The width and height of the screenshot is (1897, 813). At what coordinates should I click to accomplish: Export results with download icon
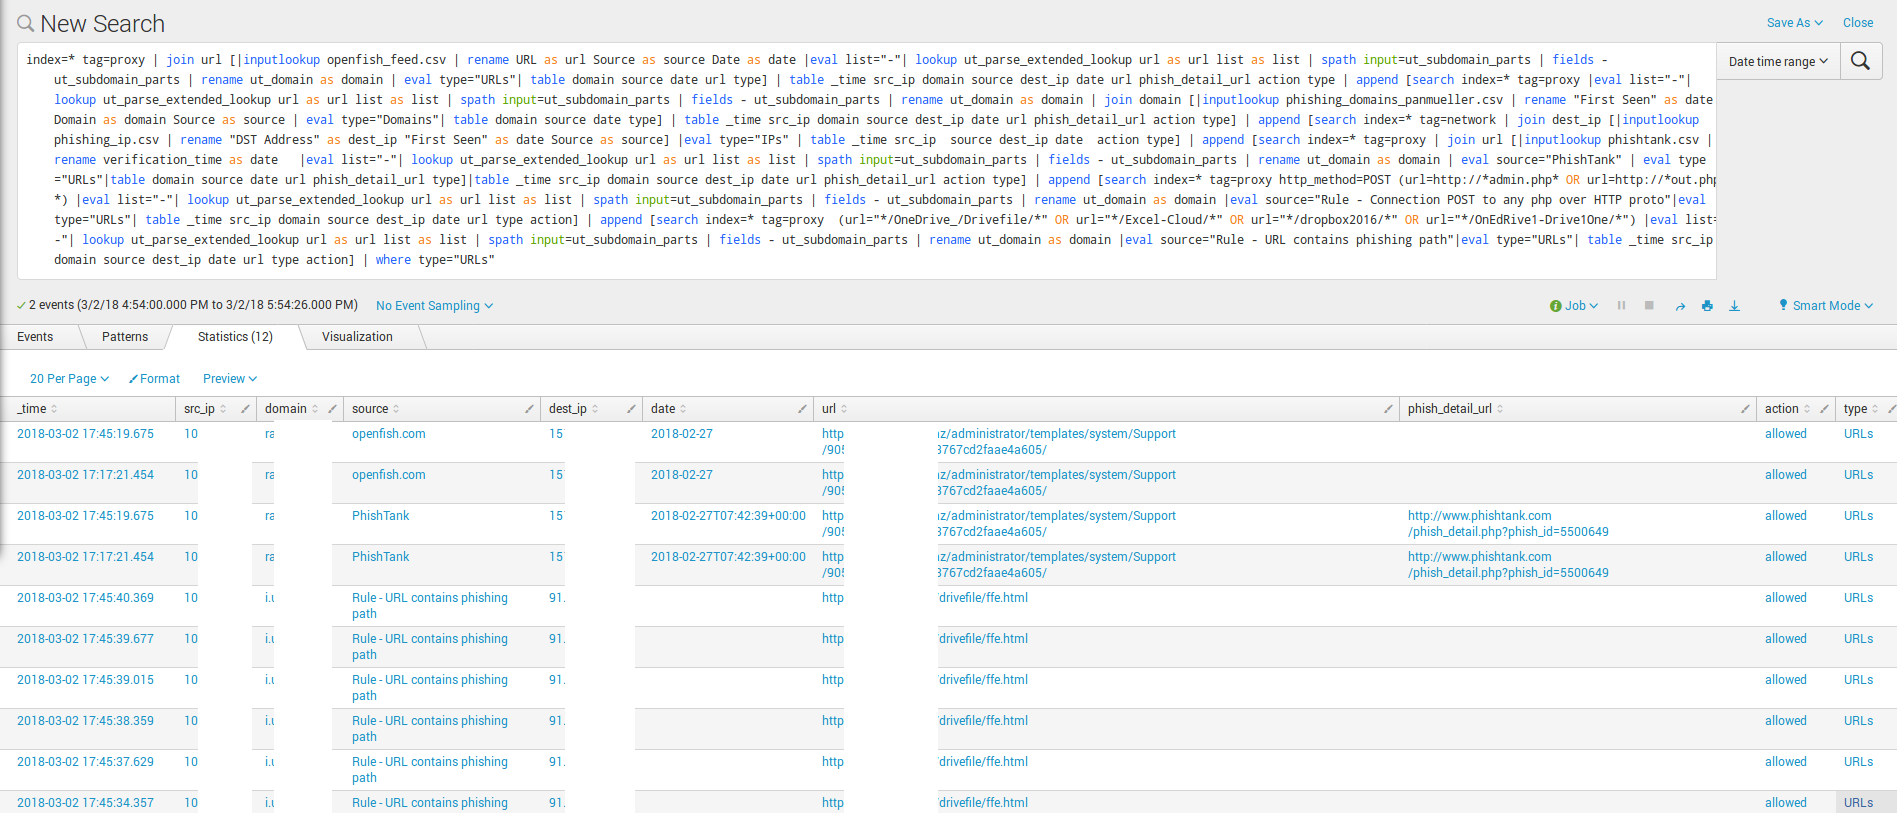point(1734,306)
